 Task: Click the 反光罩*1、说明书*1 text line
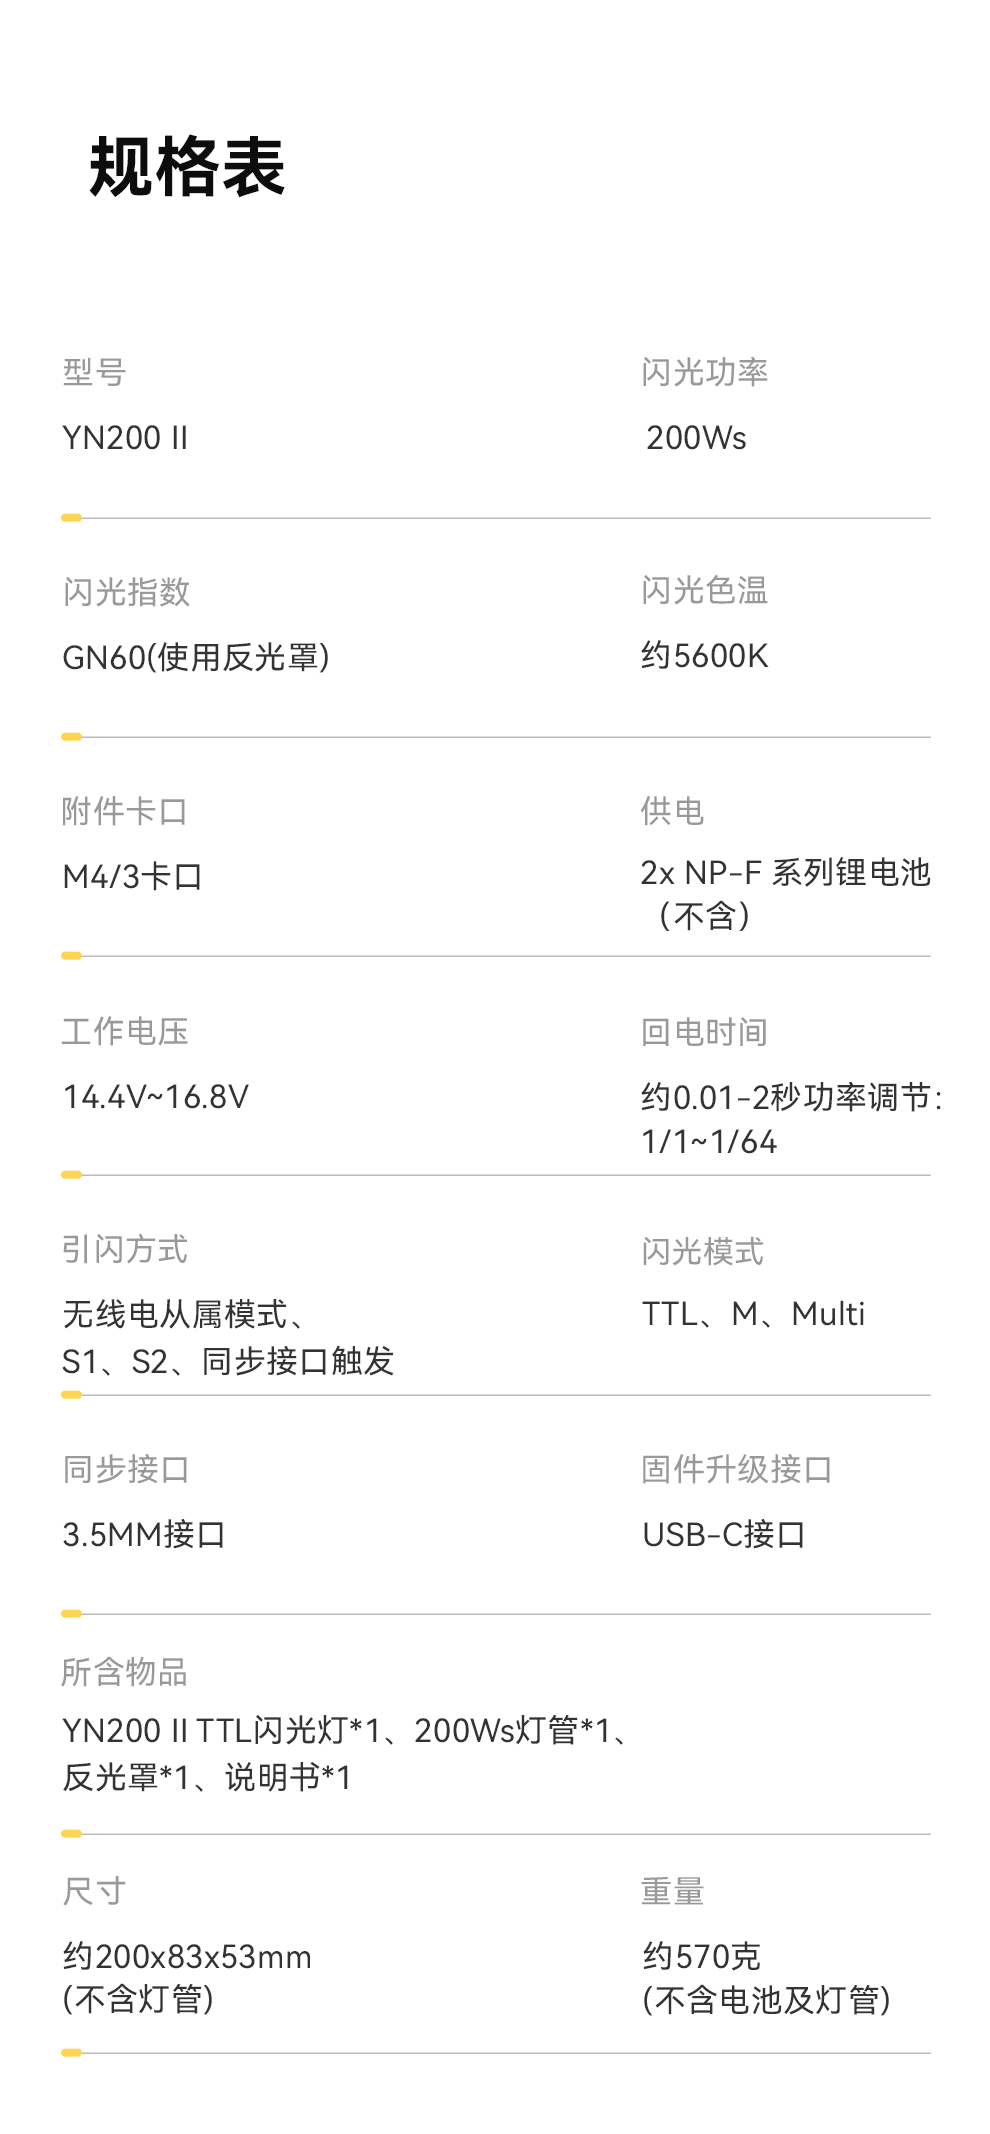(x=207, y=1777)
